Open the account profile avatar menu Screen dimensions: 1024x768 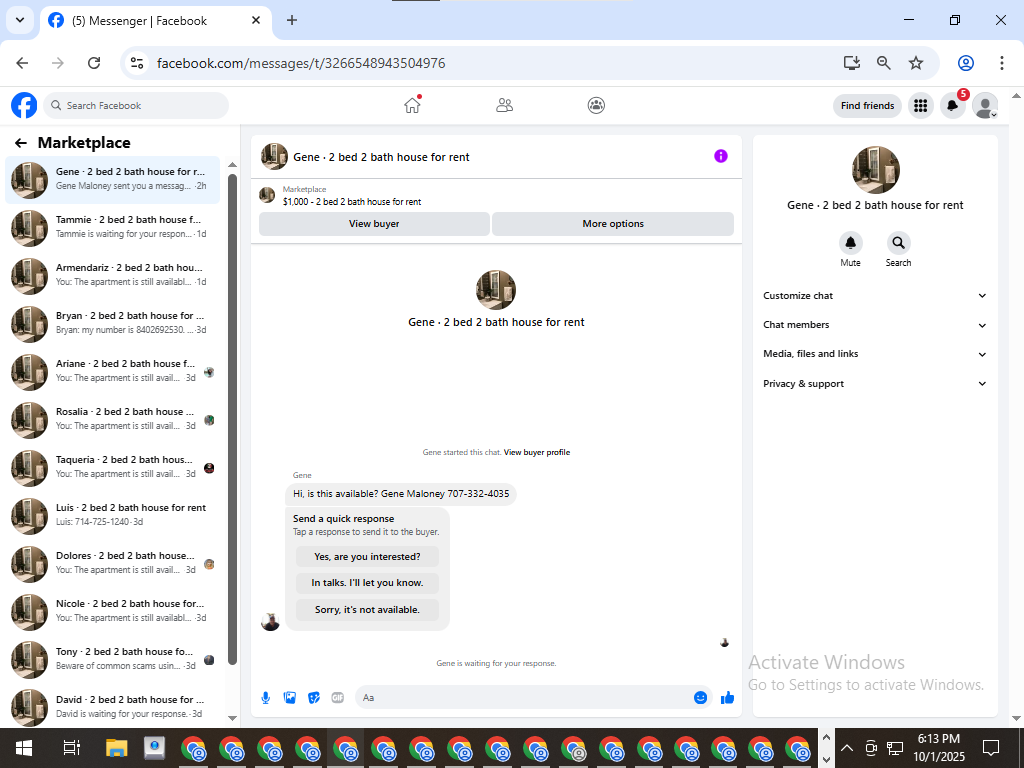pyautogui.click(x=985, y=105)
